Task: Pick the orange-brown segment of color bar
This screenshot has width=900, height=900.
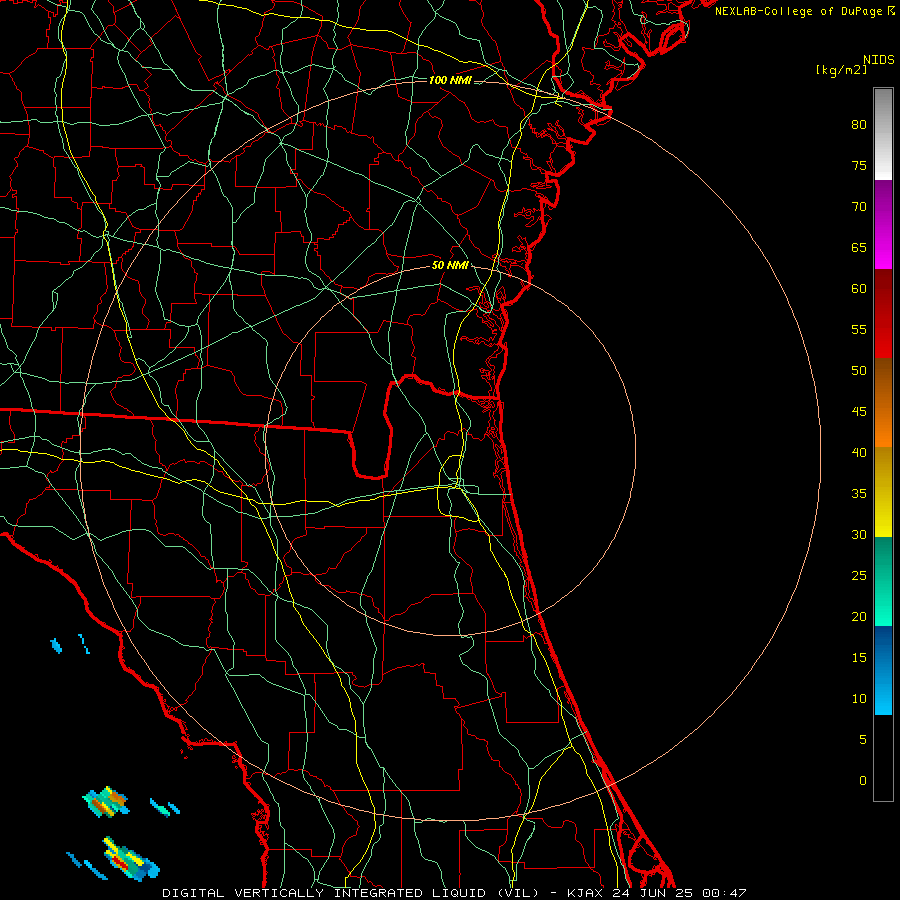Action: pos(883,403)
